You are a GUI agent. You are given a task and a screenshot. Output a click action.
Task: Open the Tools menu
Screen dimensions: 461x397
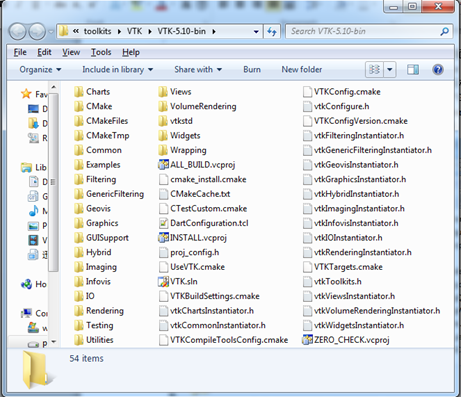(x=101, y=52)
